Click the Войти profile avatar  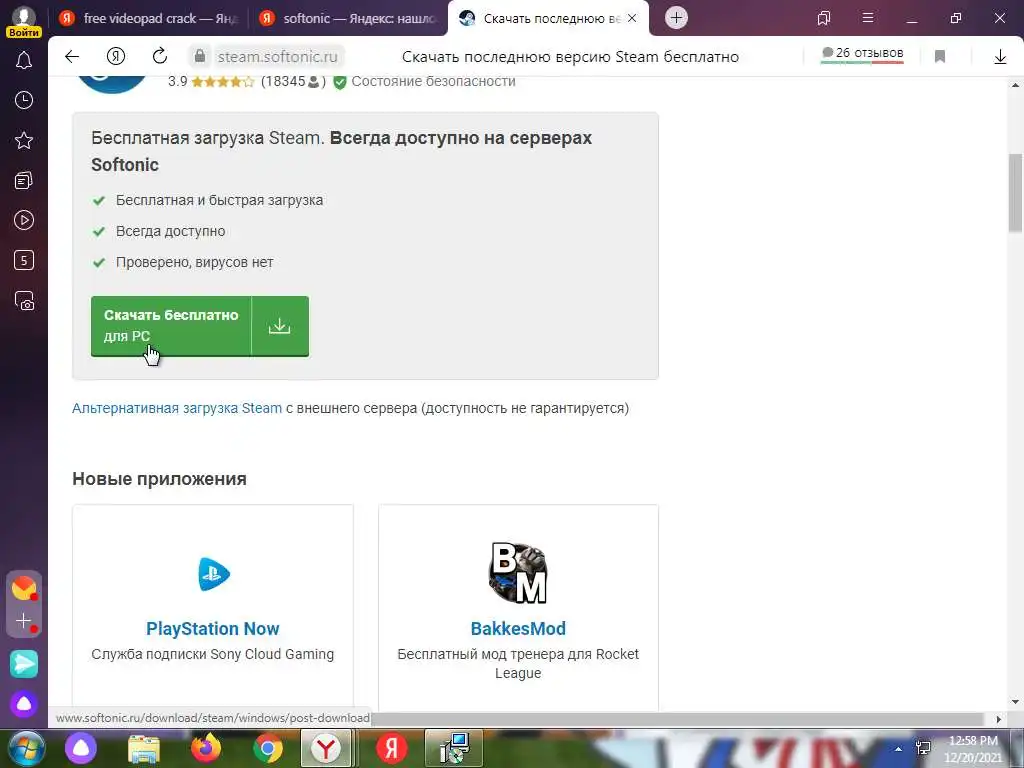(24, 20)
